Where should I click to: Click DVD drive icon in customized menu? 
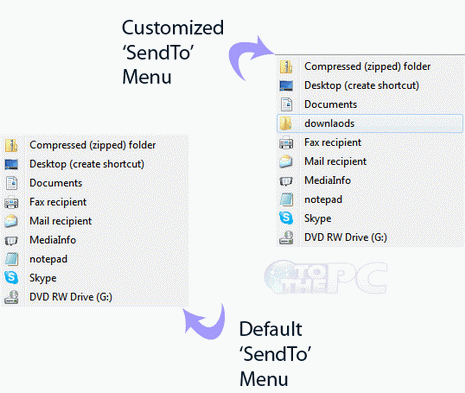pyautogui.click(x=286, y=238)
